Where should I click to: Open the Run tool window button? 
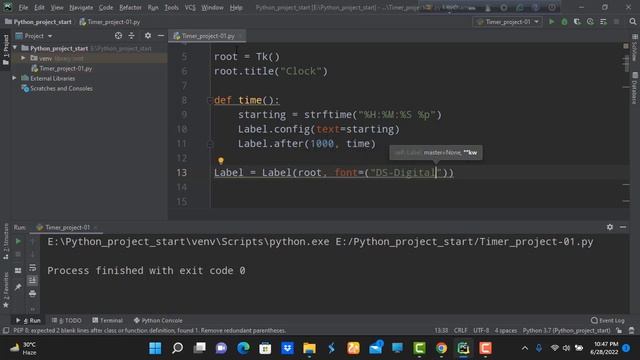tap(29, 320)
